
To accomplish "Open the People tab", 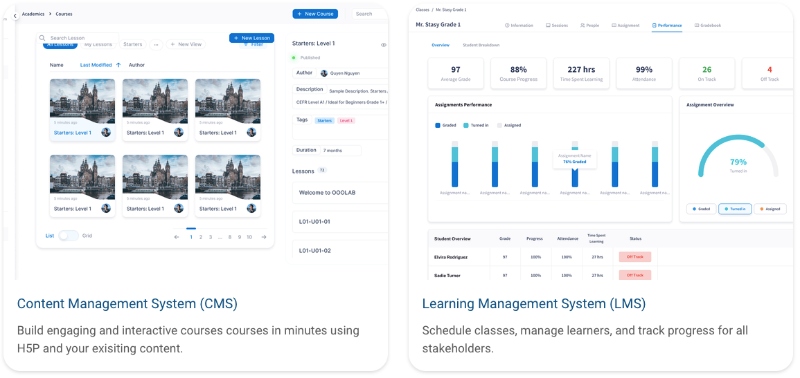I will [x=590, y=25].
